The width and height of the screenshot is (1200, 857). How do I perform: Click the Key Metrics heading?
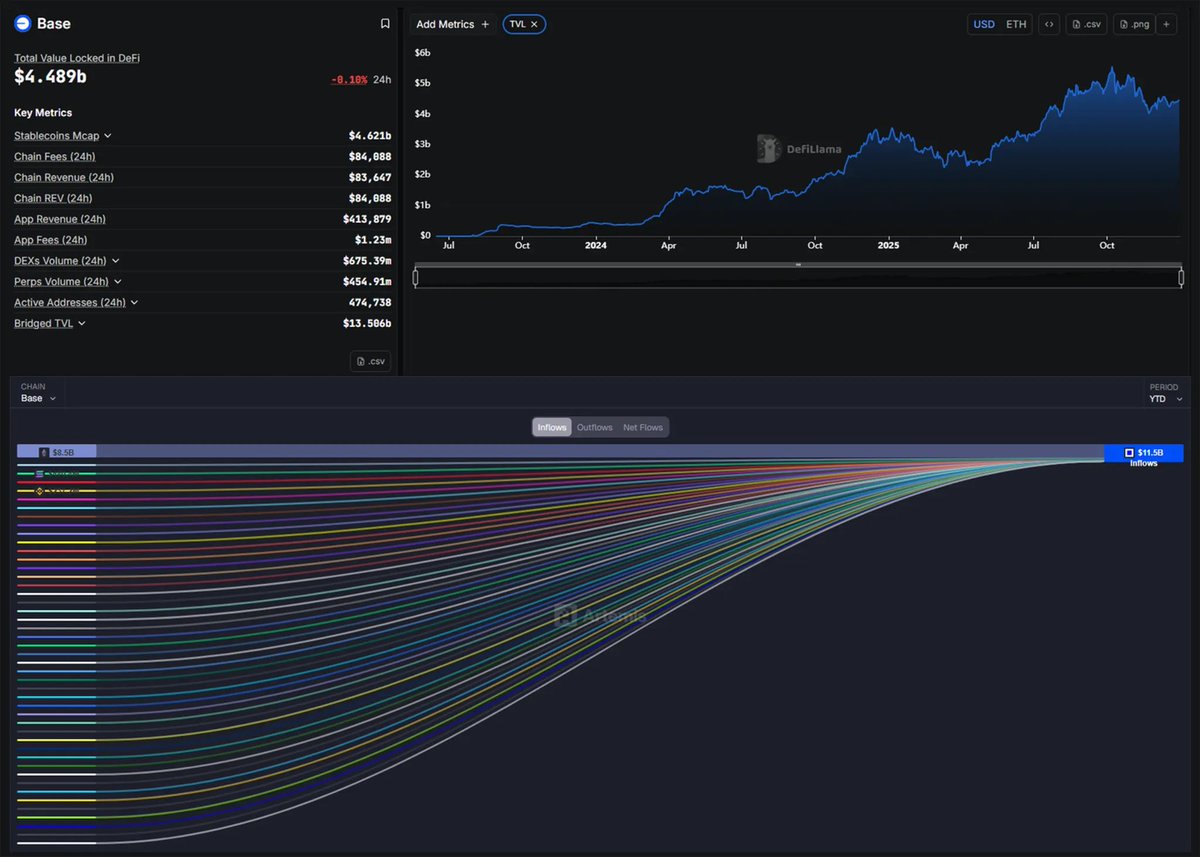(43, 113)
